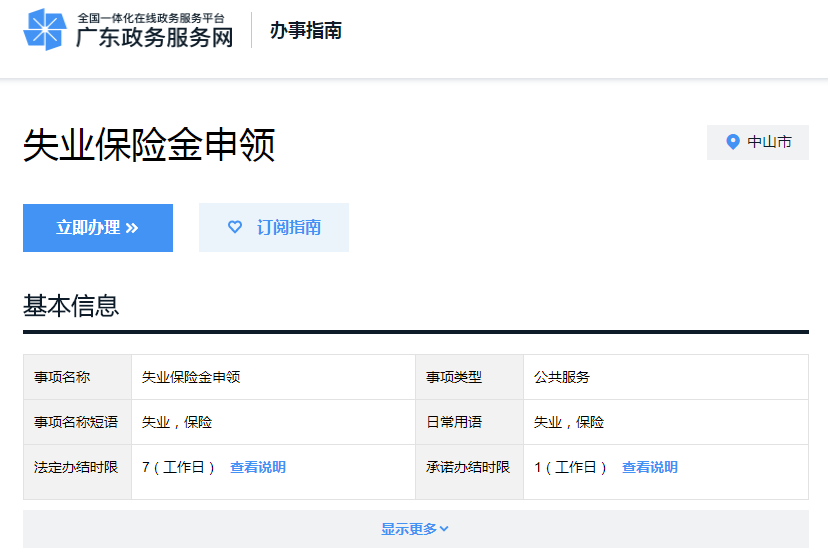Click the 全国一体化在线政务服务平台 tagline
Viewport: 828px width, 560px height.
(x=151, y=18)
